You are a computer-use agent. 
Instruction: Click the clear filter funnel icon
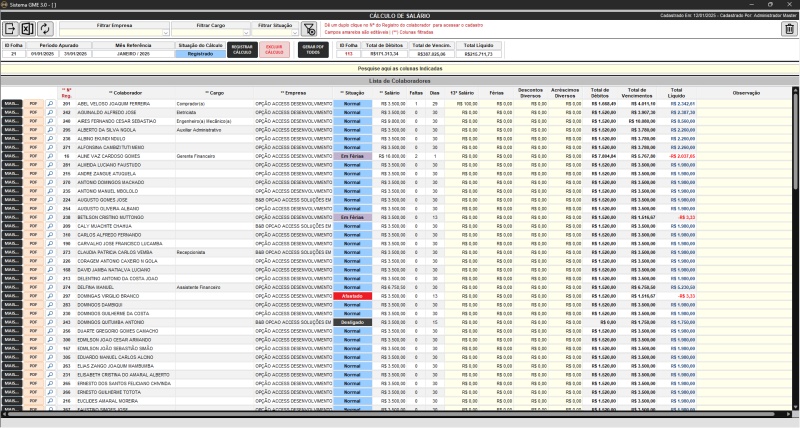click(x=309, y=30)
